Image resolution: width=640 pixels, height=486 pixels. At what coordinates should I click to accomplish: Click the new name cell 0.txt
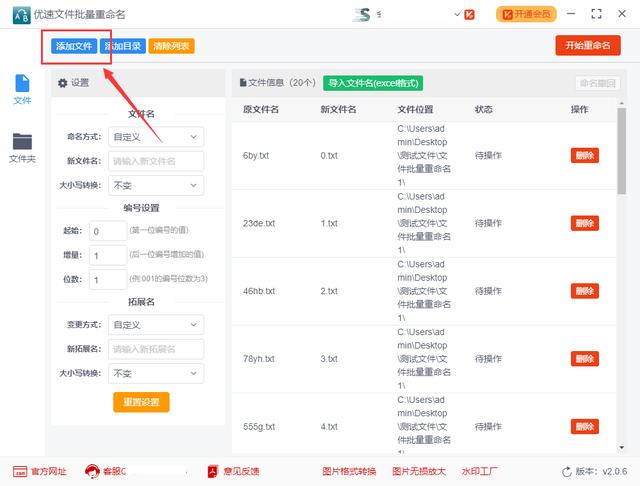(329, 155)
